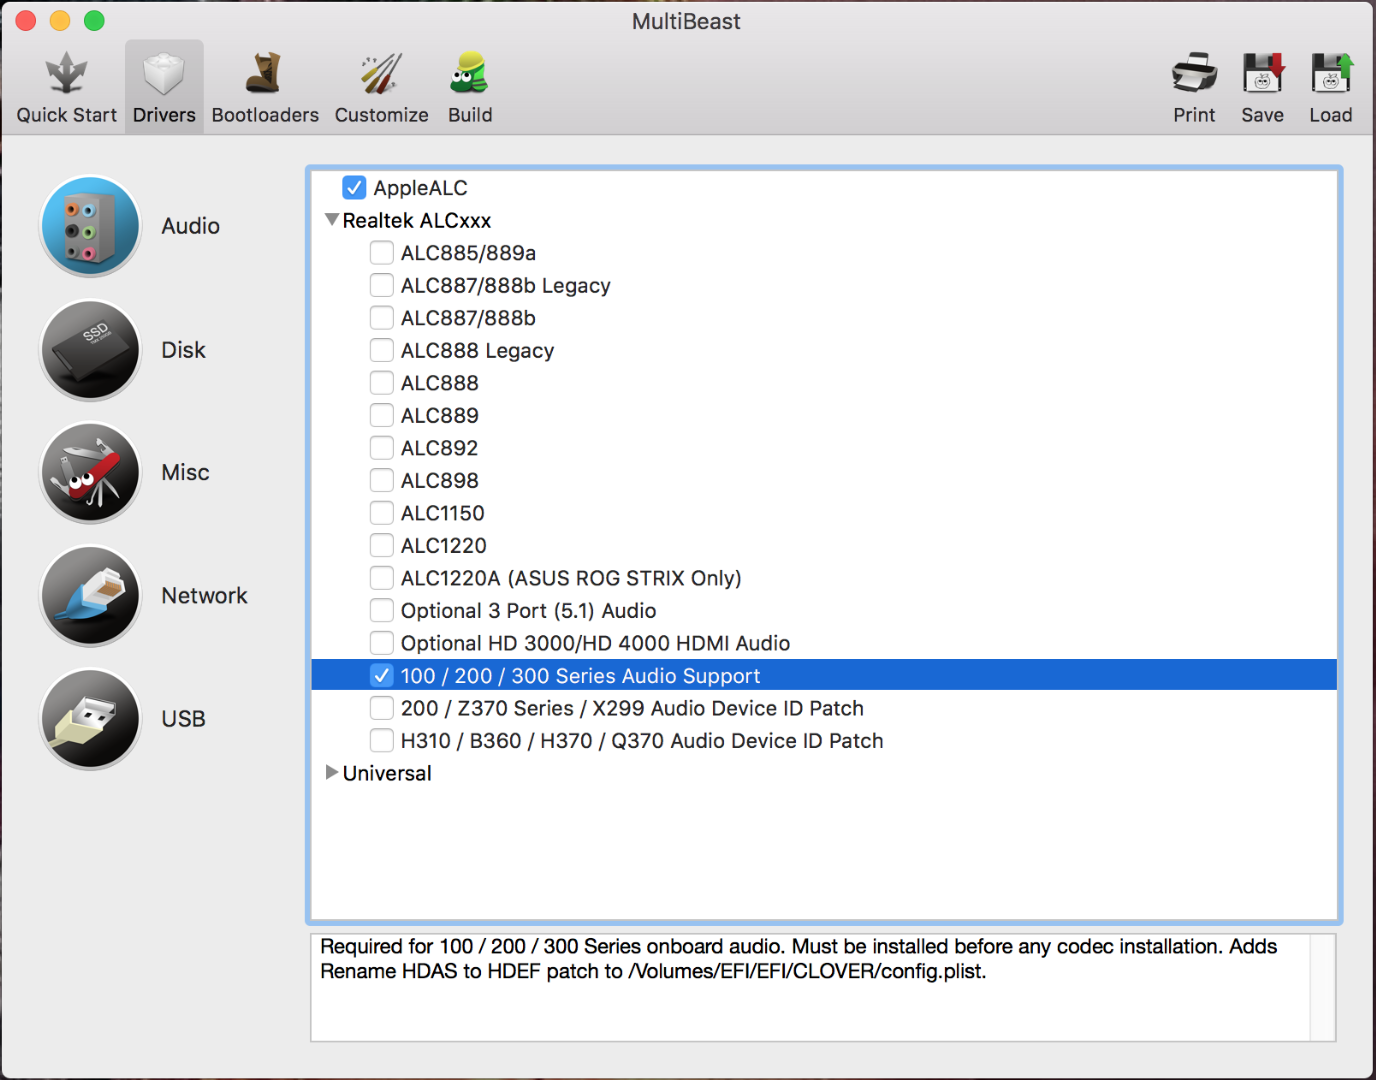Screen dimensions: 1376x1080
Task: Enable Optional 3 Port (5.1) Audio checkbox
Action: (x=381, y=611)
